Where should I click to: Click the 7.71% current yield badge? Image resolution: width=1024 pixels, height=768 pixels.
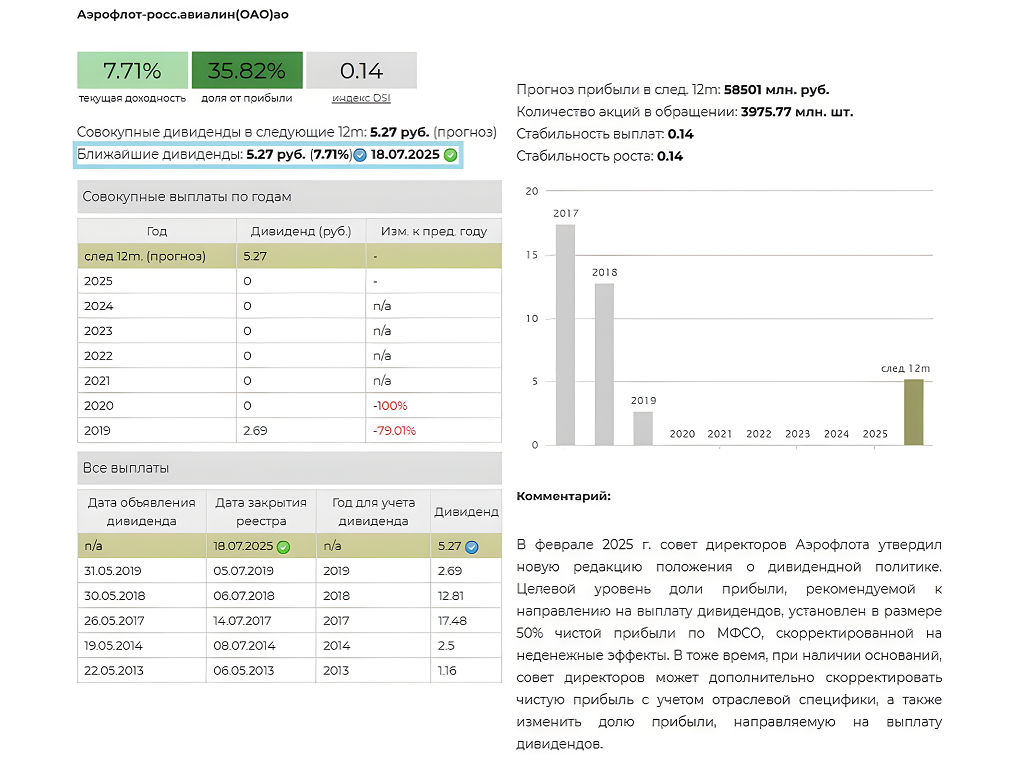132,71
